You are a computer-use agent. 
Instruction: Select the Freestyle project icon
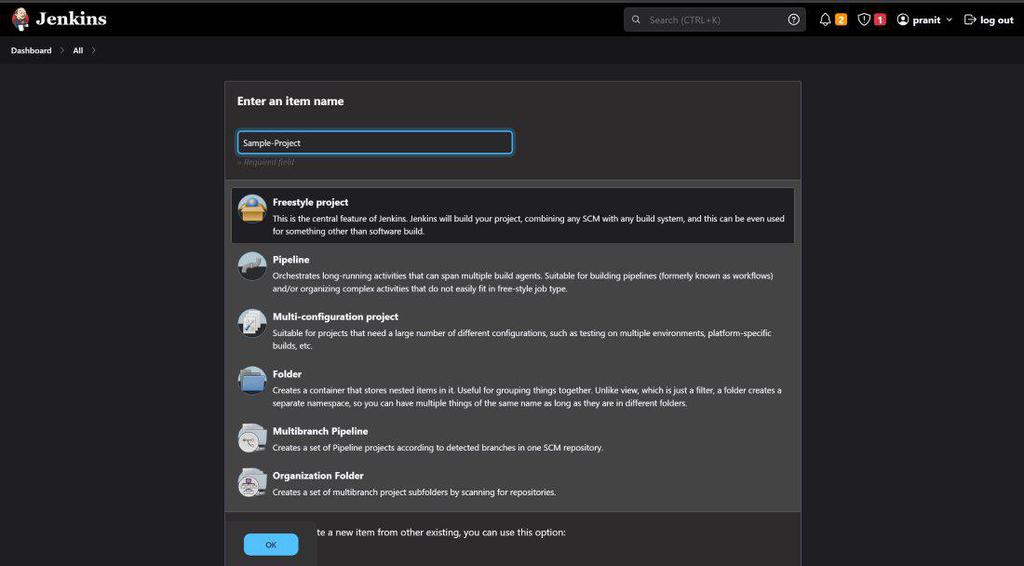252,209
